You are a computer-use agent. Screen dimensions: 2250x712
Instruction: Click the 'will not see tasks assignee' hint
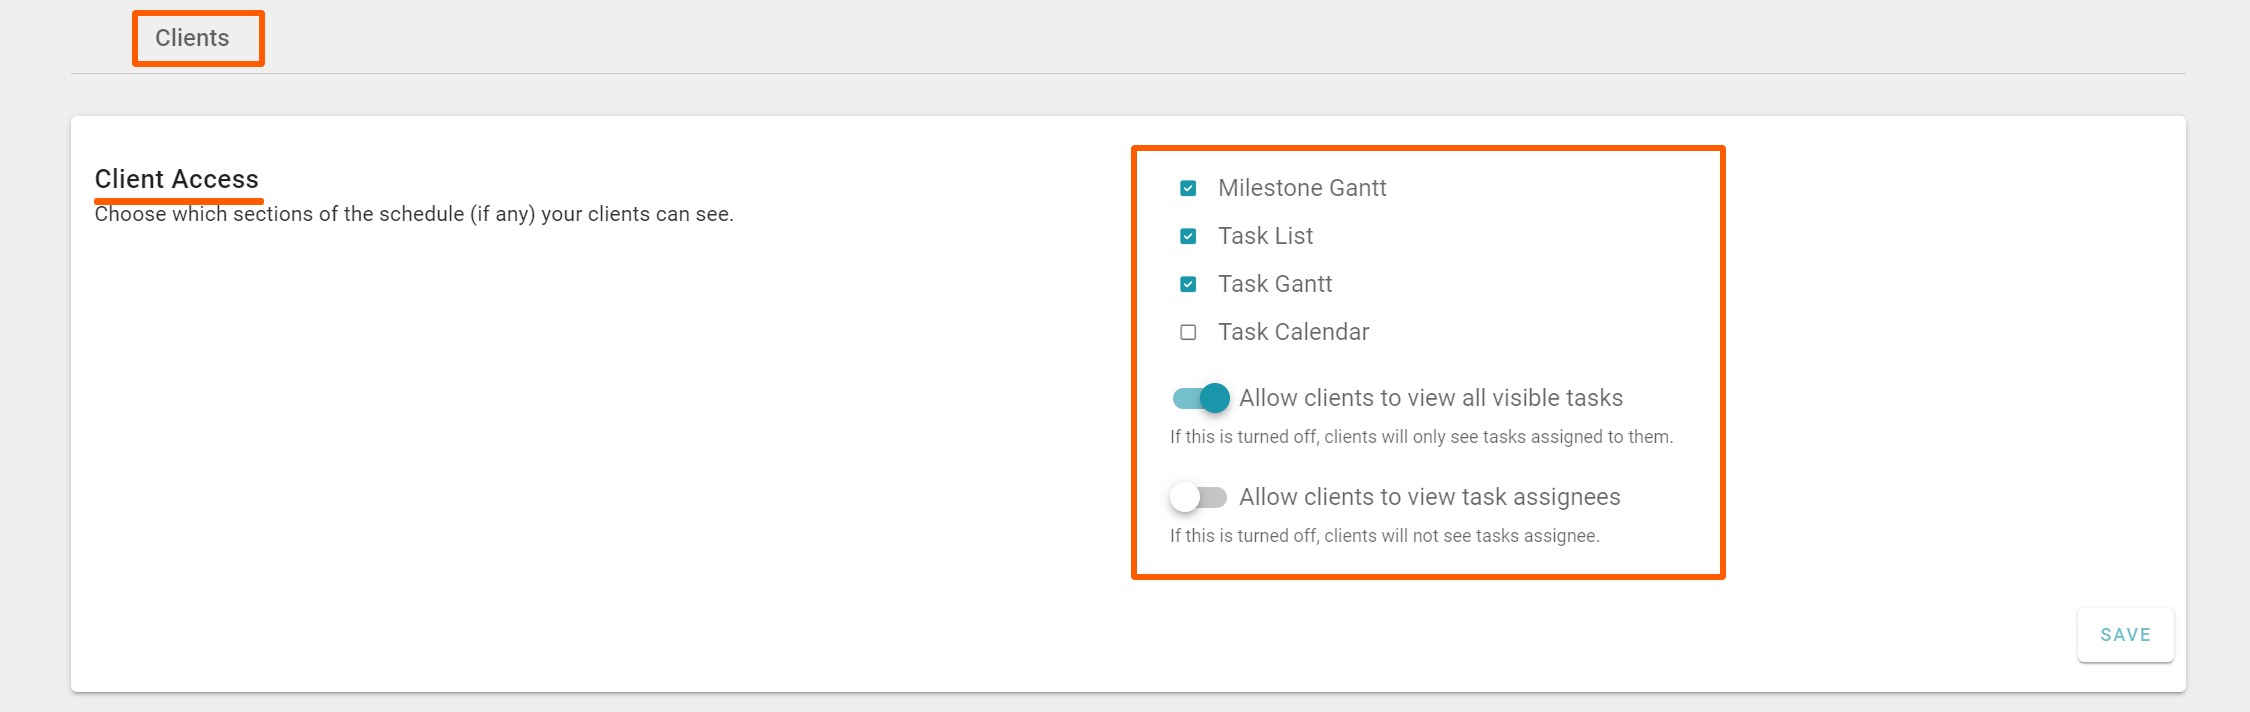pos(1384,536)
